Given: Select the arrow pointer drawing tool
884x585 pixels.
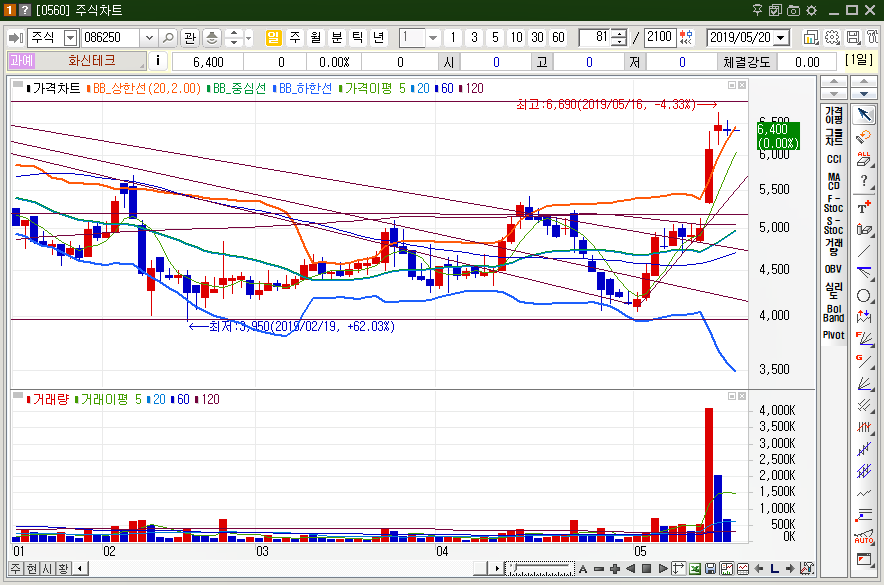Looking at the screenshot, I should tap(864, 113).
